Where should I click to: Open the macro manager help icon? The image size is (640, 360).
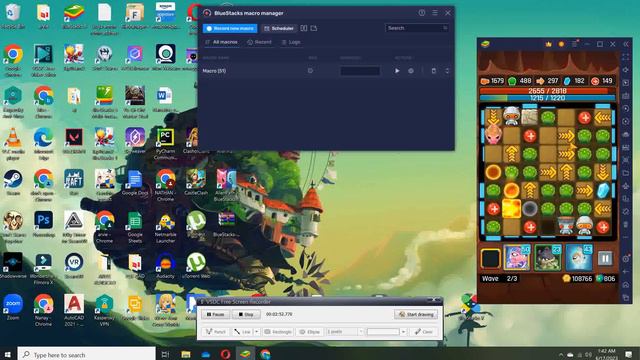[x=422, y=13]
